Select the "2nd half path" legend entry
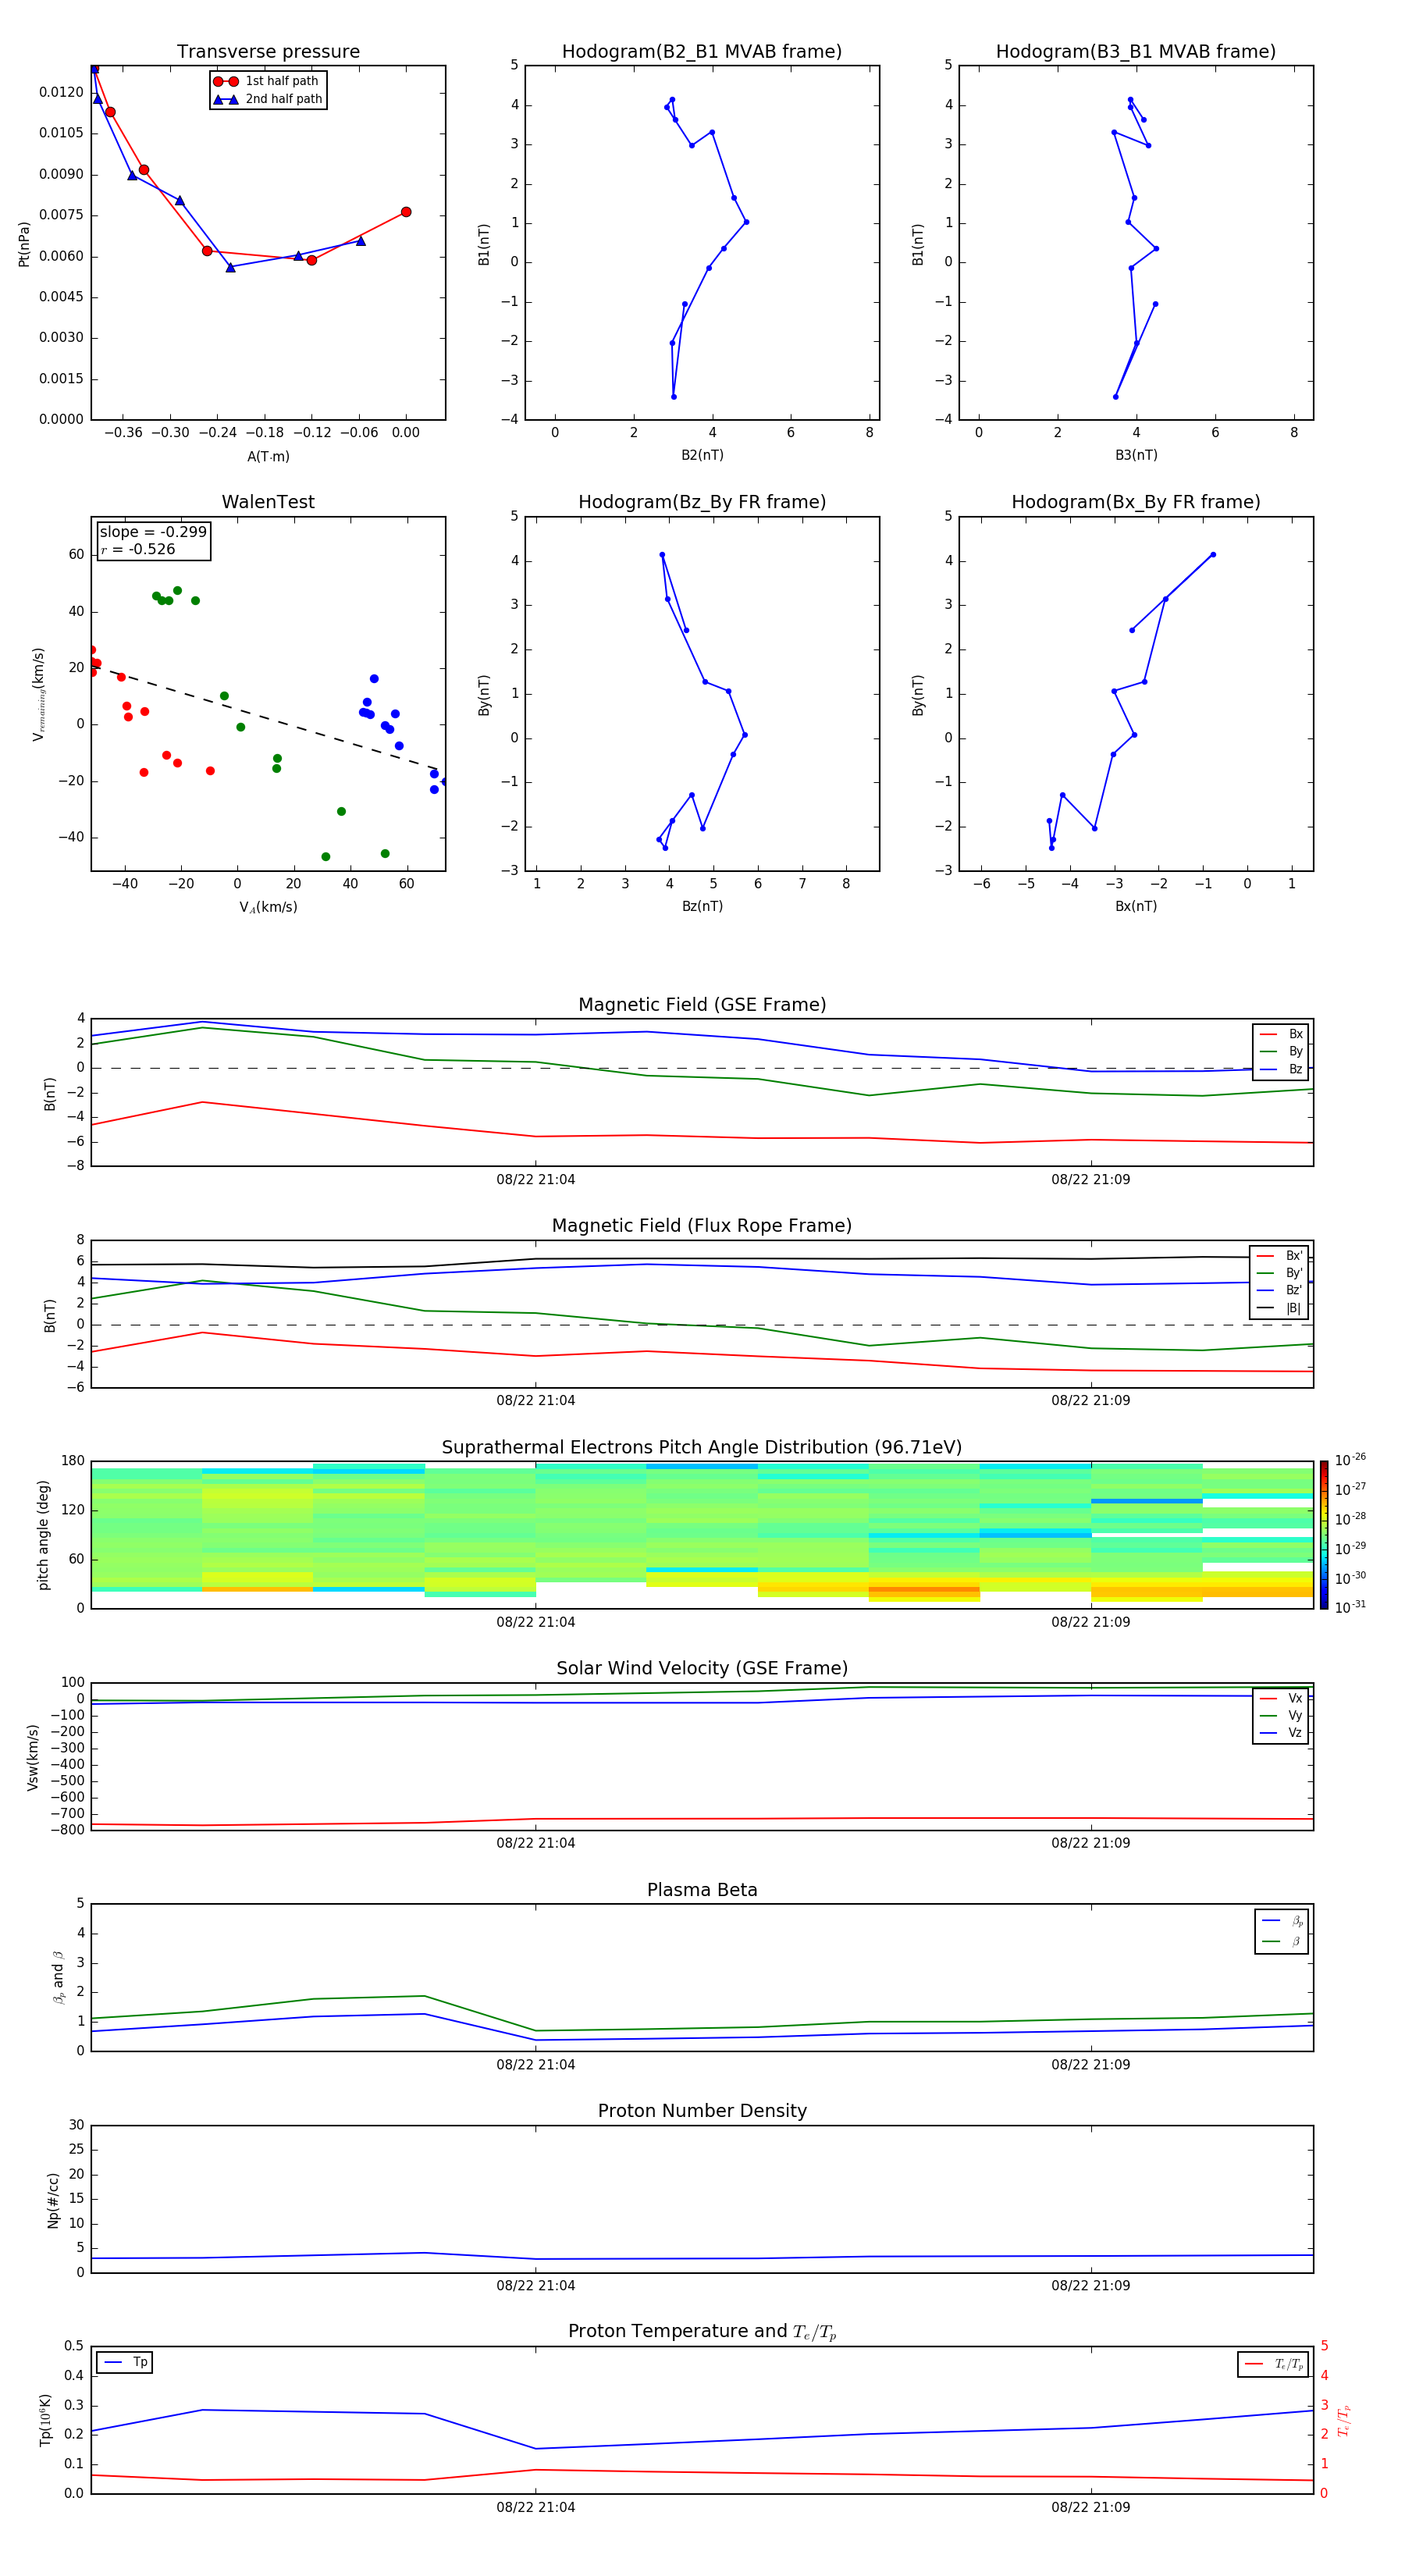1405x2576 pixels. 267,99
